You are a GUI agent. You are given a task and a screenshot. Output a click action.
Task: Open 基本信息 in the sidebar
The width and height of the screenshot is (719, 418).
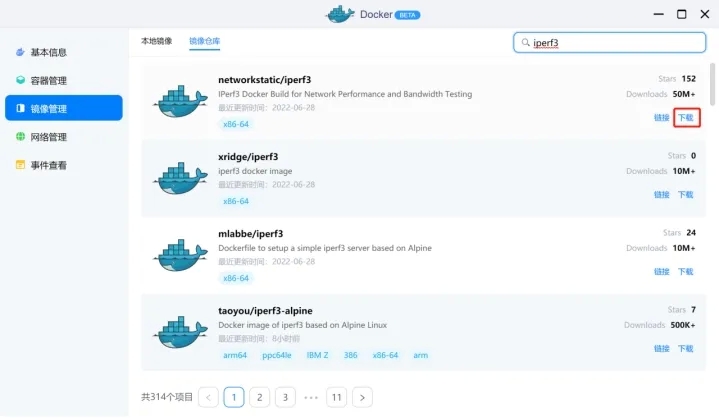tap(64, 52)
